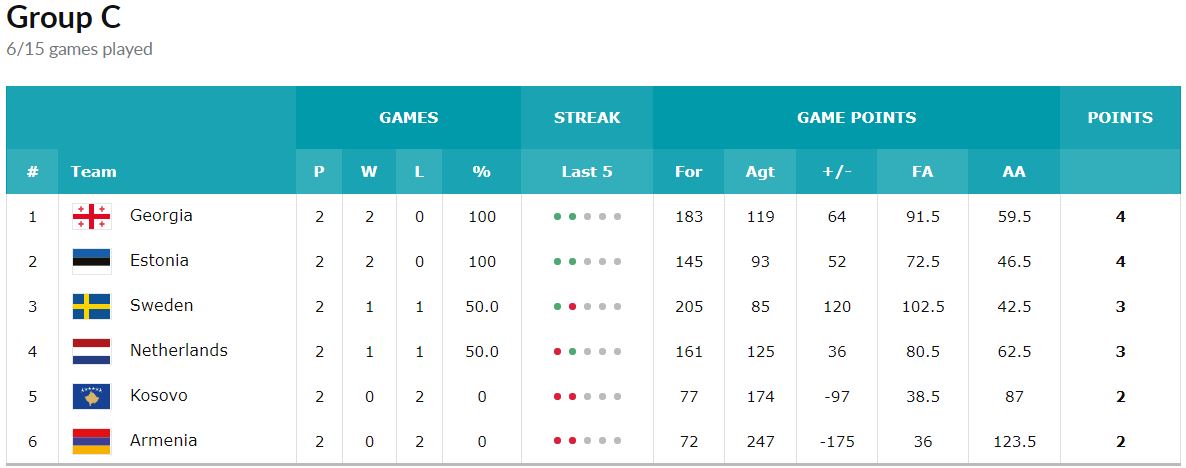Sort table by Team column header
Viewport: 1186px width, 468px height.
[x=94, y=172]
